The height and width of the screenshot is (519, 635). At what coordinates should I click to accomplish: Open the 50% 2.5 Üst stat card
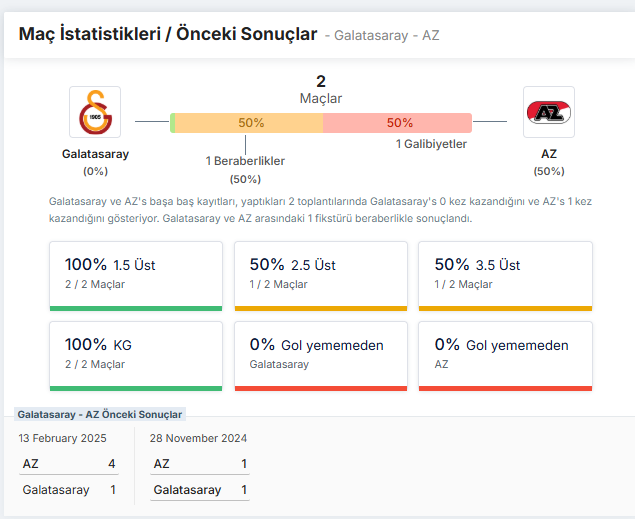pyautogui.click(x=321, y=276)
